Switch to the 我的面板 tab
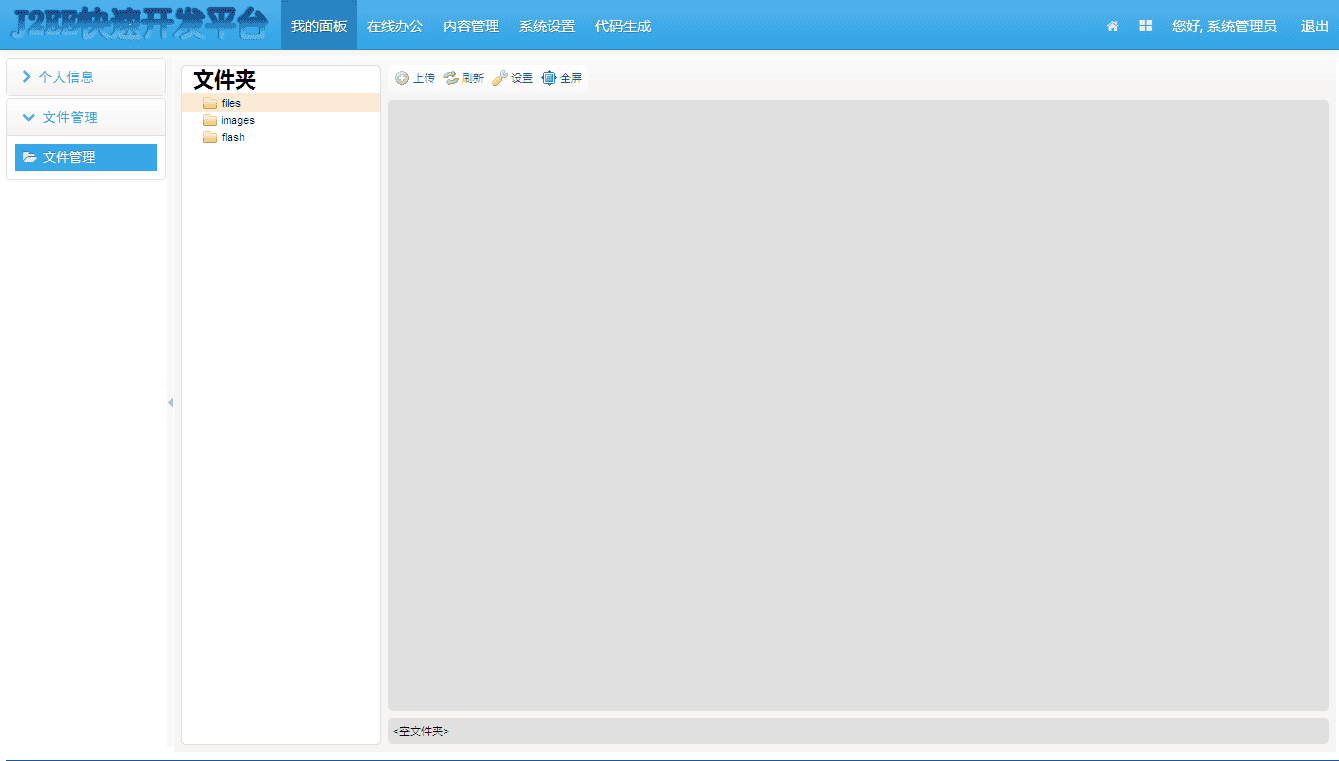Image resolution: width=1339 pixels, height=761 pixels. (319, 26)
